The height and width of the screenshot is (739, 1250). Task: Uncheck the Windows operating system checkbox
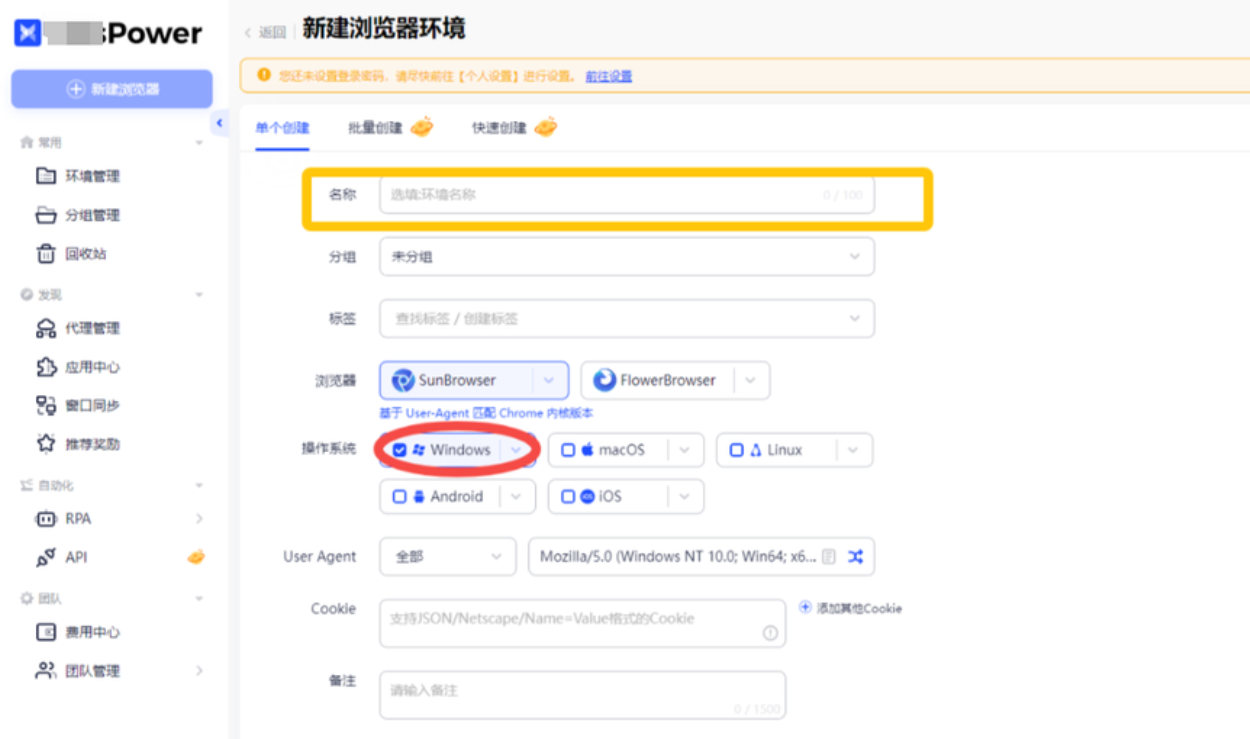click(x=400, y=450)
